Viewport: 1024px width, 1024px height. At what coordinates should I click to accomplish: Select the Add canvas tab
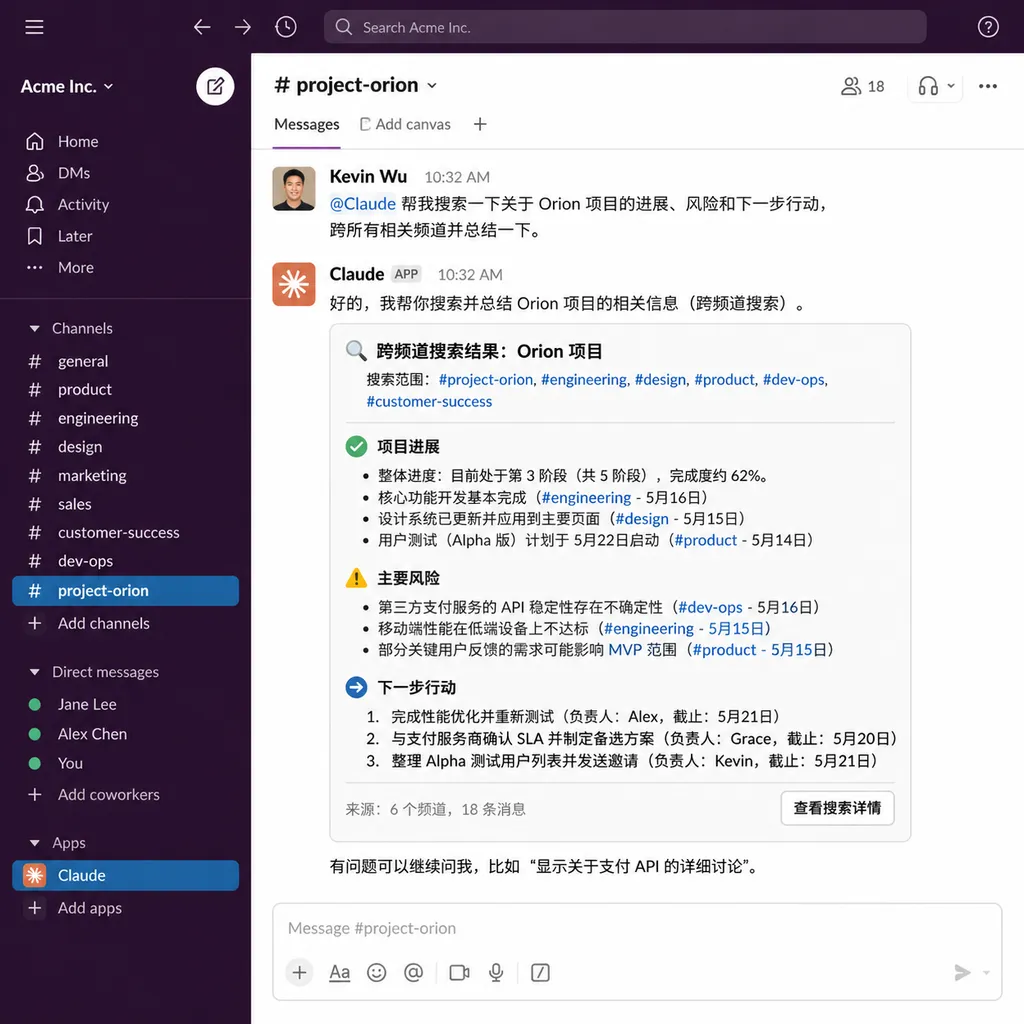pyautogui.click(x=405, y=125)
